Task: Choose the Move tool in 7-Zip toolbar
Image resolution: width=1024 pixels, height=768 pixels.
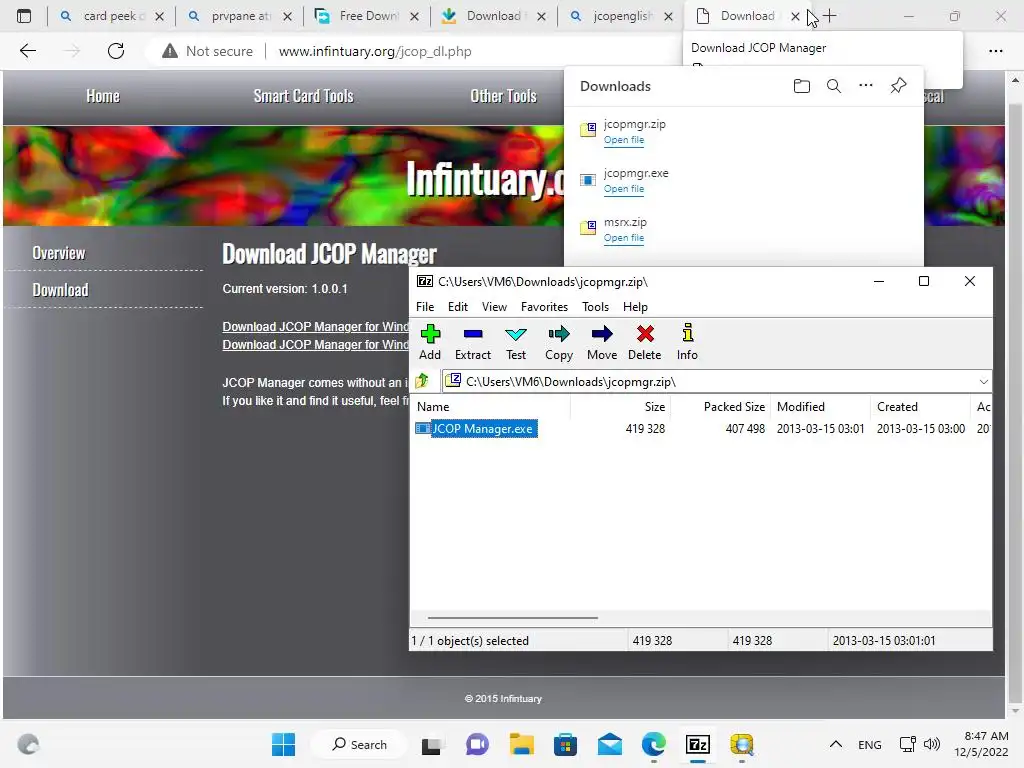Action: (x=602, y=342)
